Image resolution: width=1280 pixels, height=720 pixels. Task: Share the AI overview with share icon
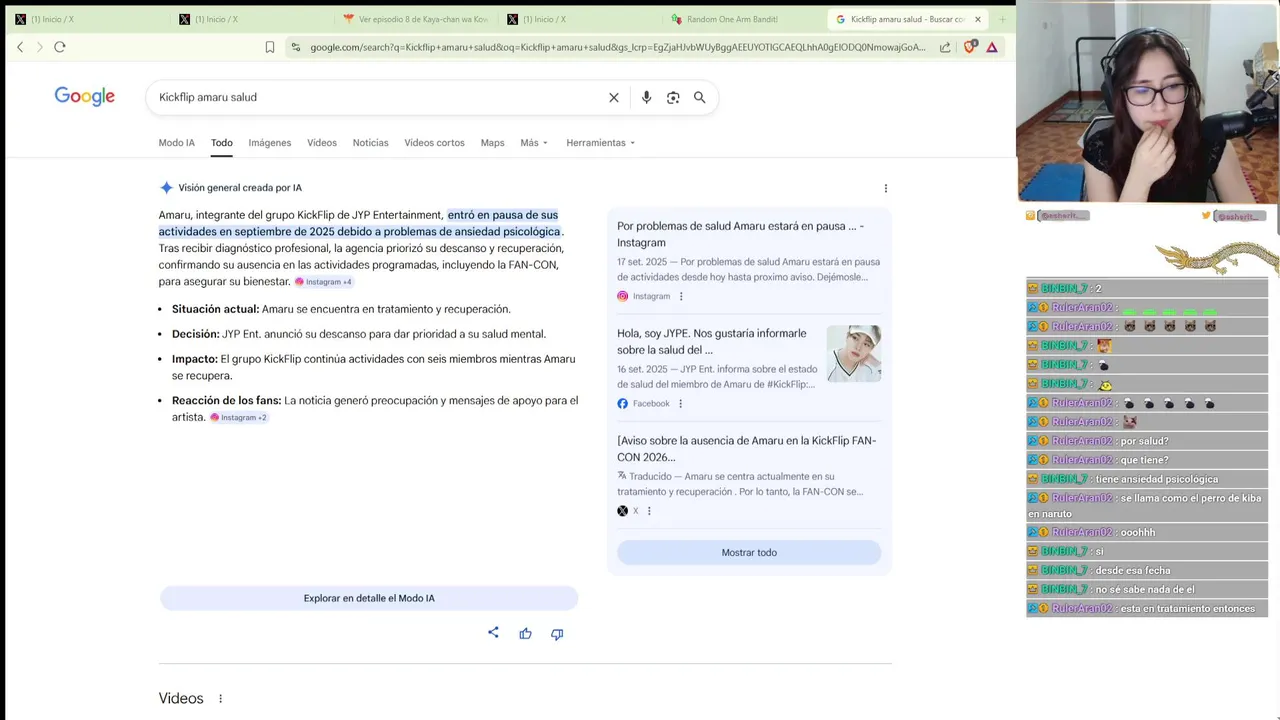click(x=493, y=633)
